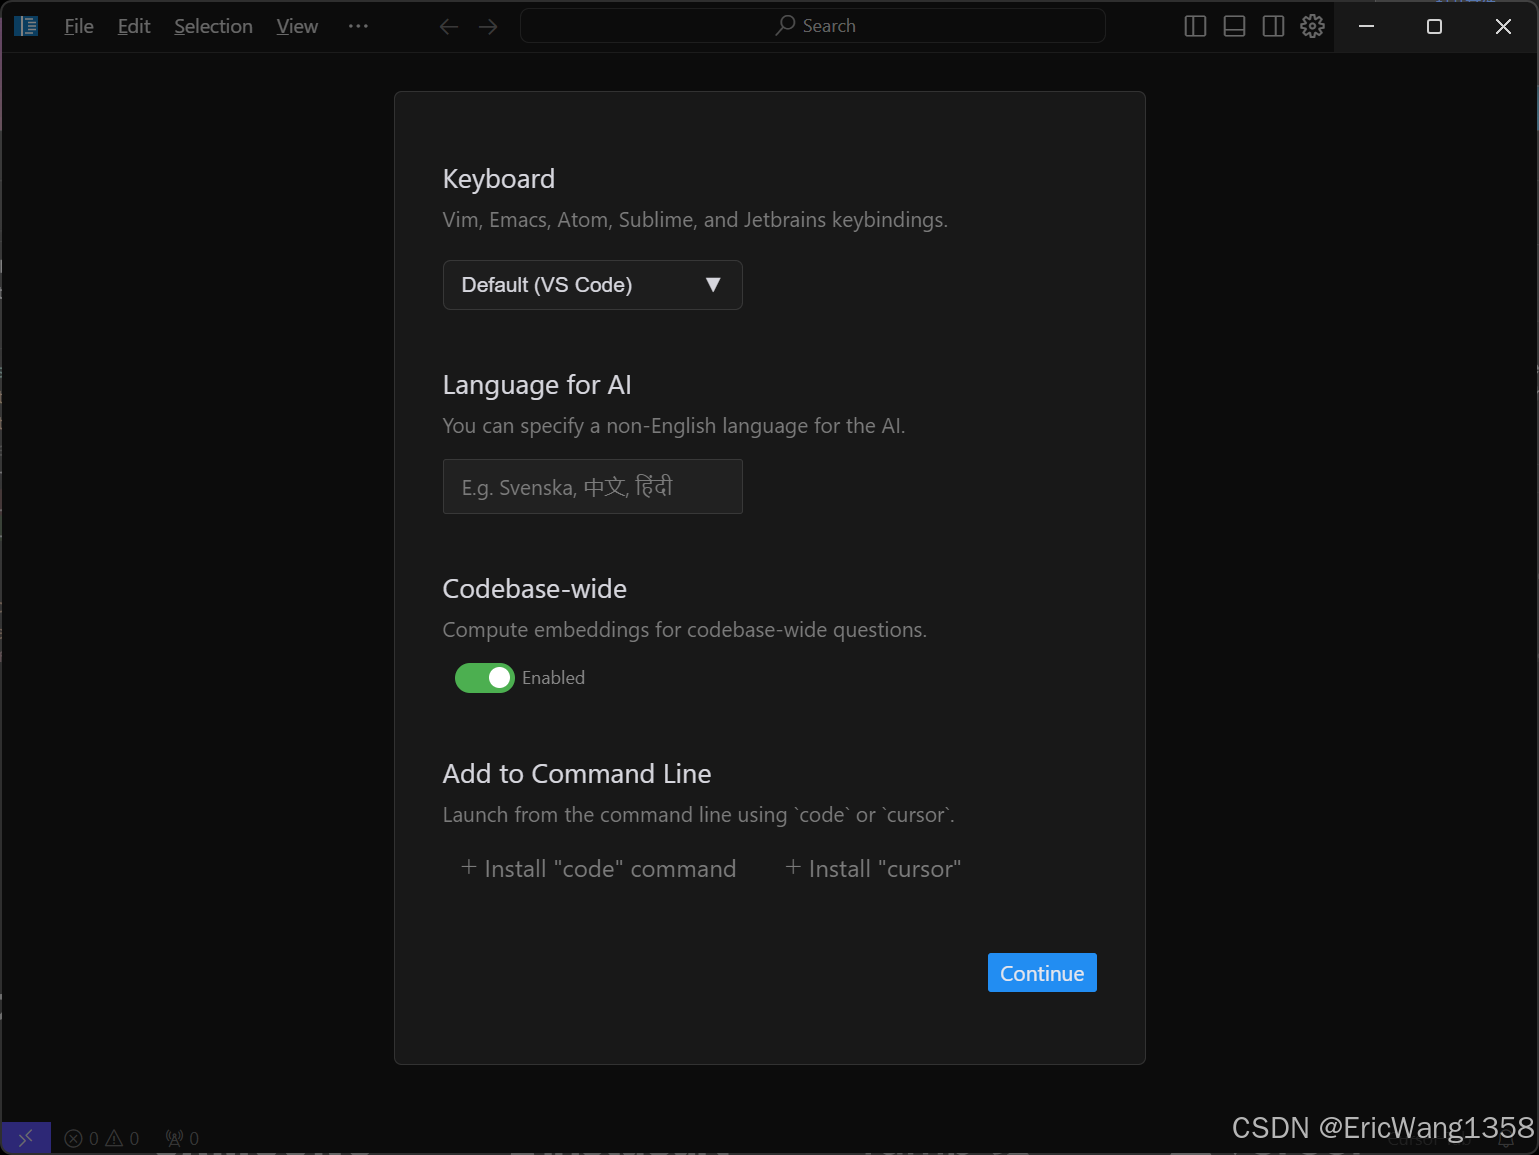Screen dimensions: 1539x1155
Task: Go forward with right arrow
Action: pyautogui.click(x=488, y=26)
